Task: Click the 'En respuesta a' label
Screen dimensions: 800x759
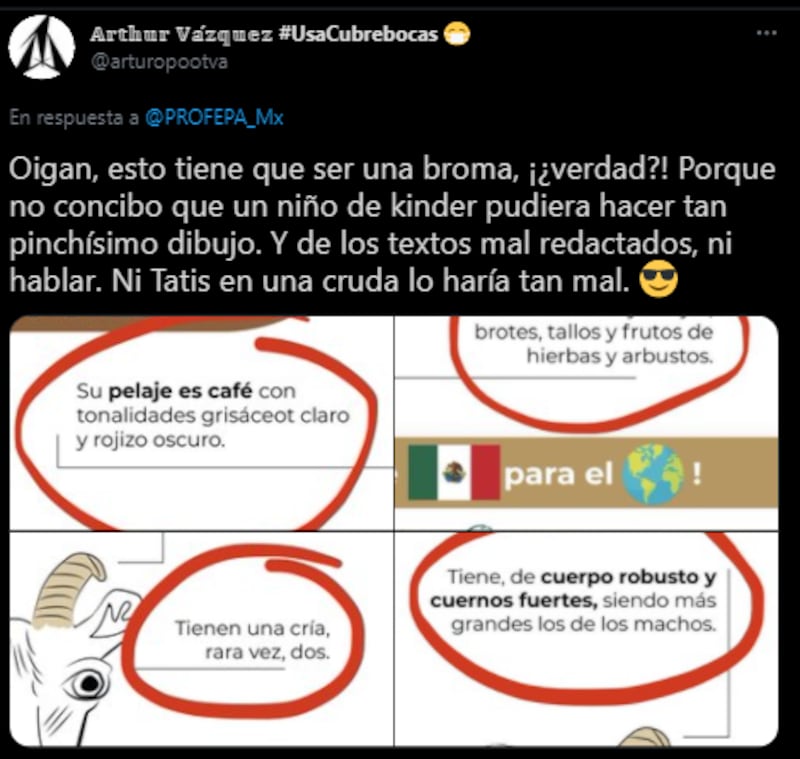Action: 74,118
